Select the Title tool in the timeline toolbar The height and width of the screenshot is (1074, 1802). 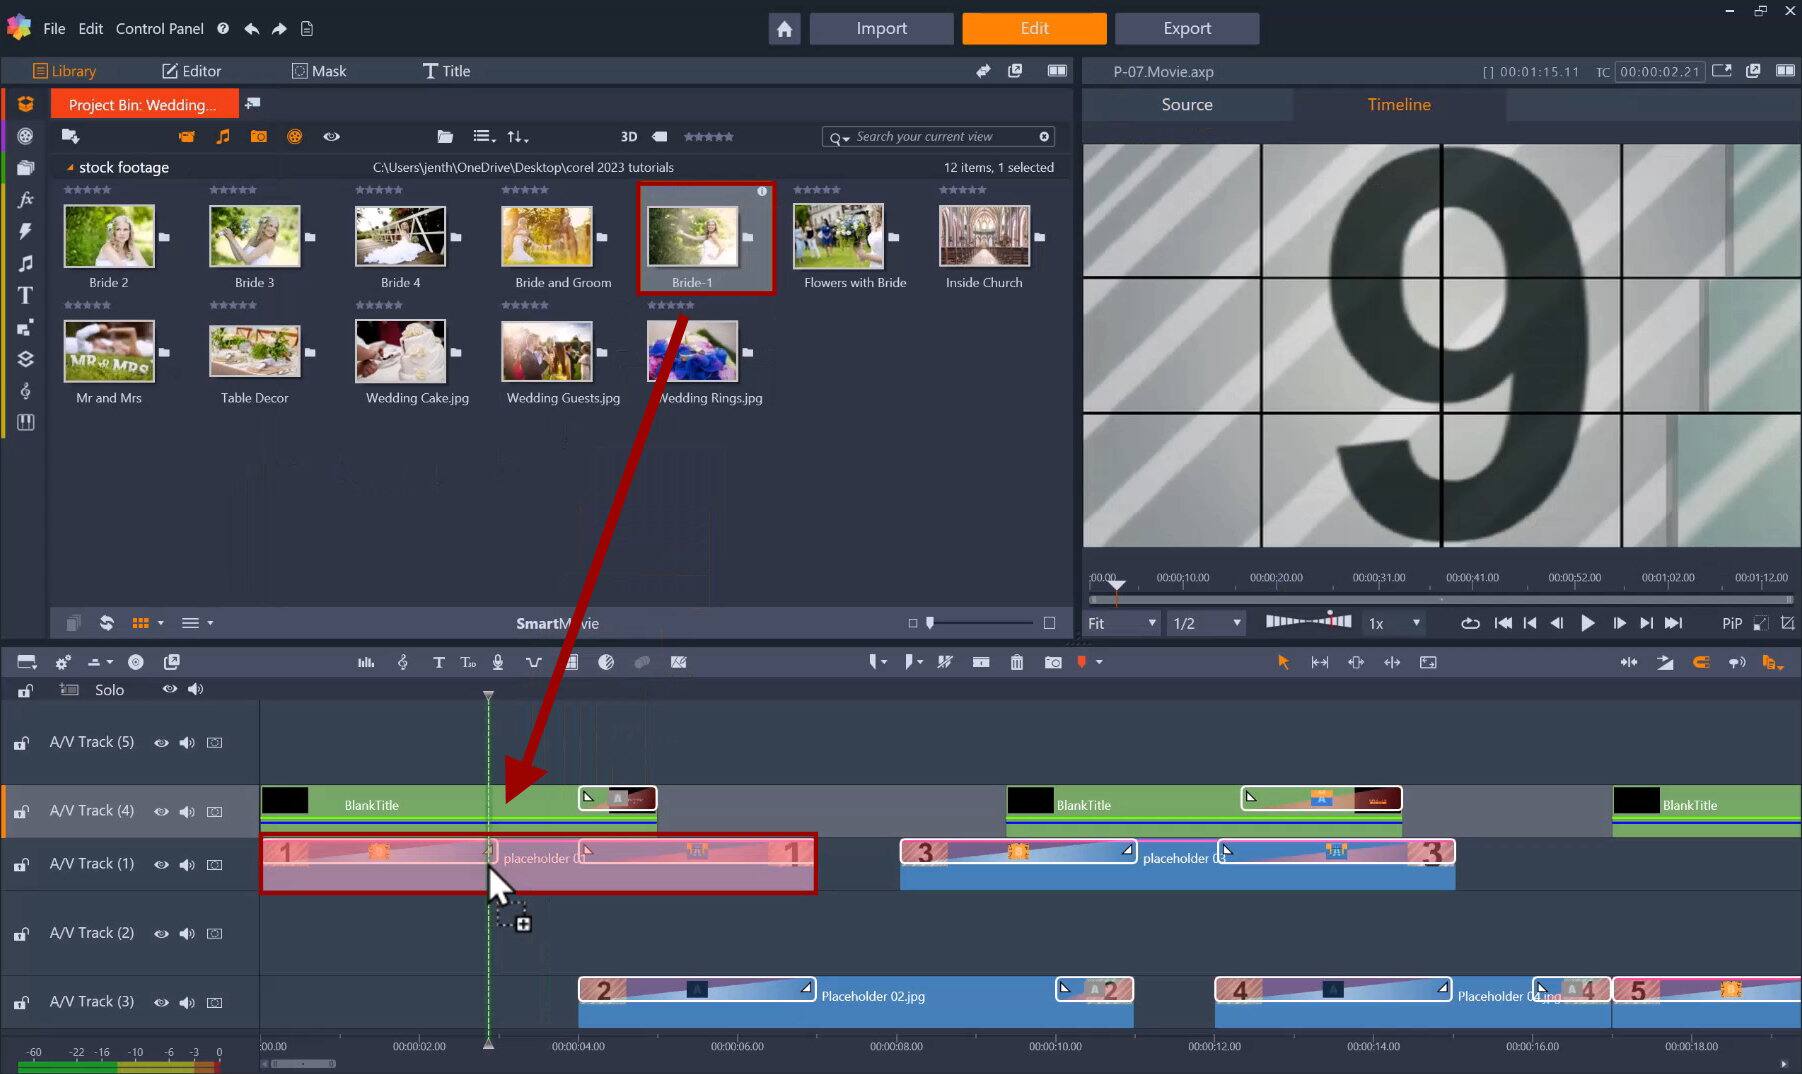[438, 662]
